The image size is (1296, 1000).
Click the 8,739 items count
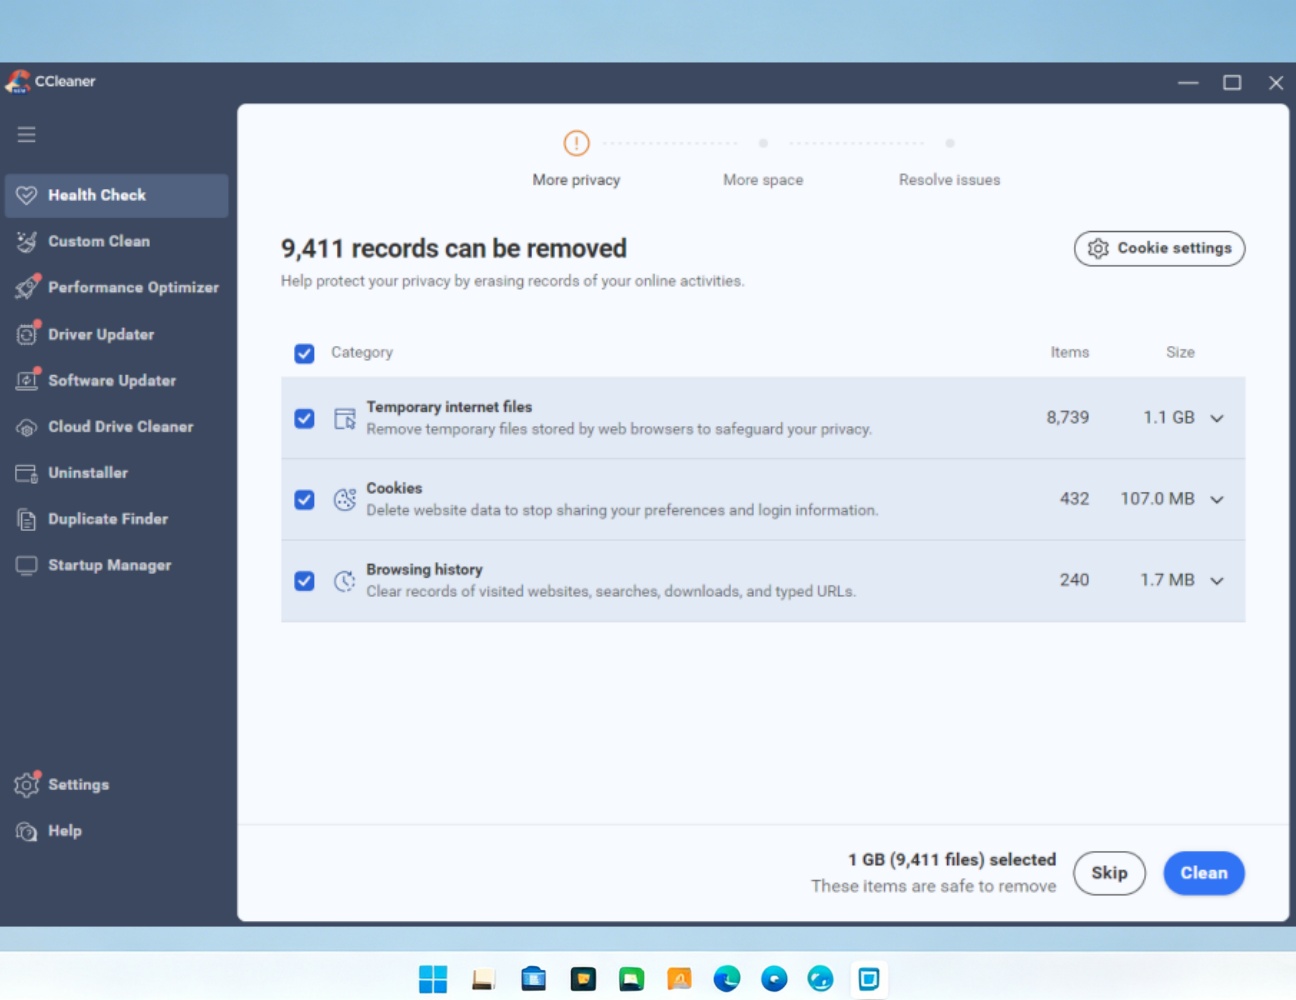[1067, 417]
